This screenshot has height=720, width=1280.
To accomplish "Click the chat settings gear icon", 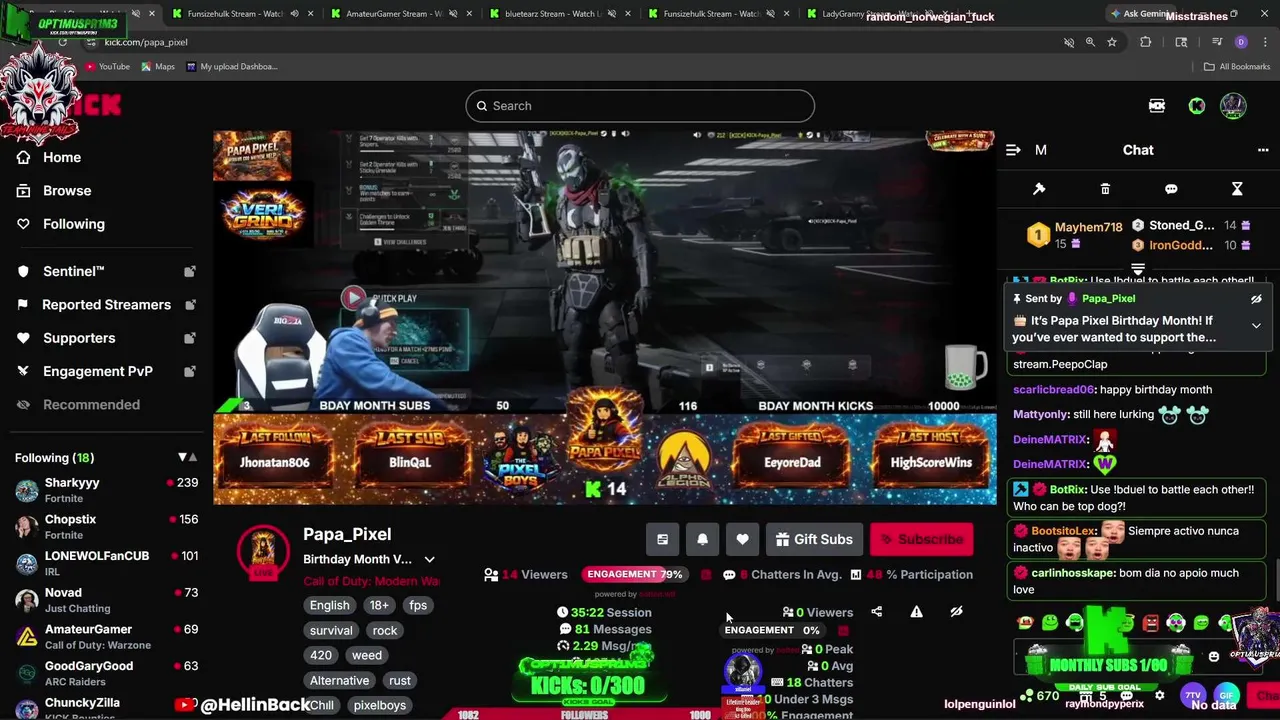I will click(1159, 695).
